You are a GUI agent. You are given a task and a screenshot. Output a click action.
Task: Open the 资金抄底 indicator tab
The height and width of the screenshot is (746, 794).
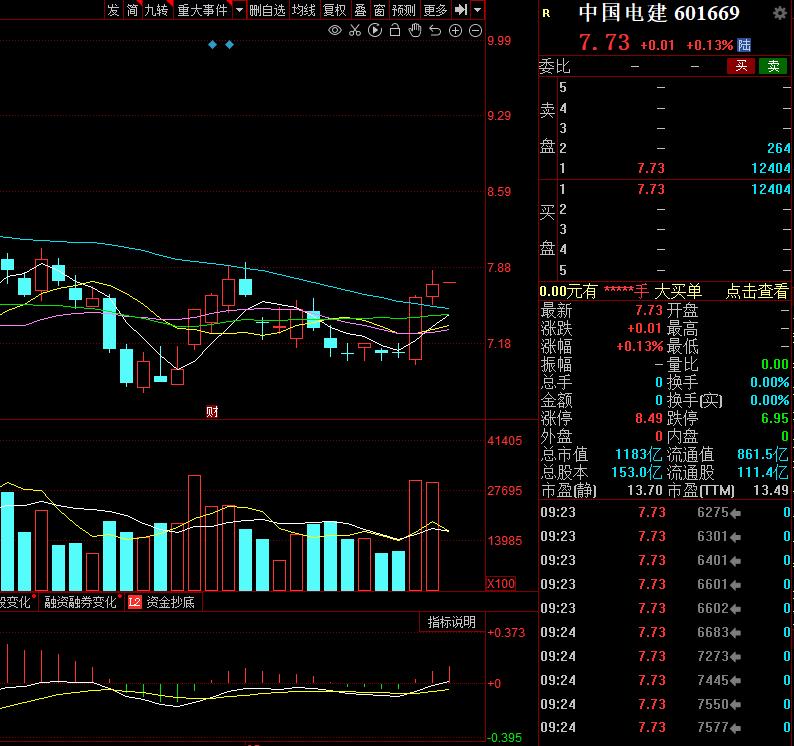point(170,602)
